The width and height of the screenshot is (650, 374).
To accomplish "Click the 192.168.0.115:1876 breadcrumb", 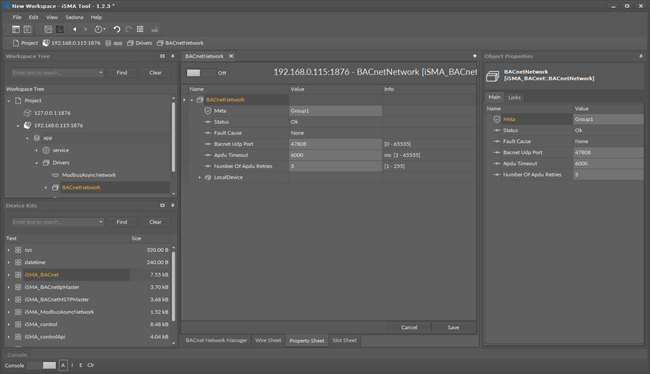I will [x=71, y=43].
